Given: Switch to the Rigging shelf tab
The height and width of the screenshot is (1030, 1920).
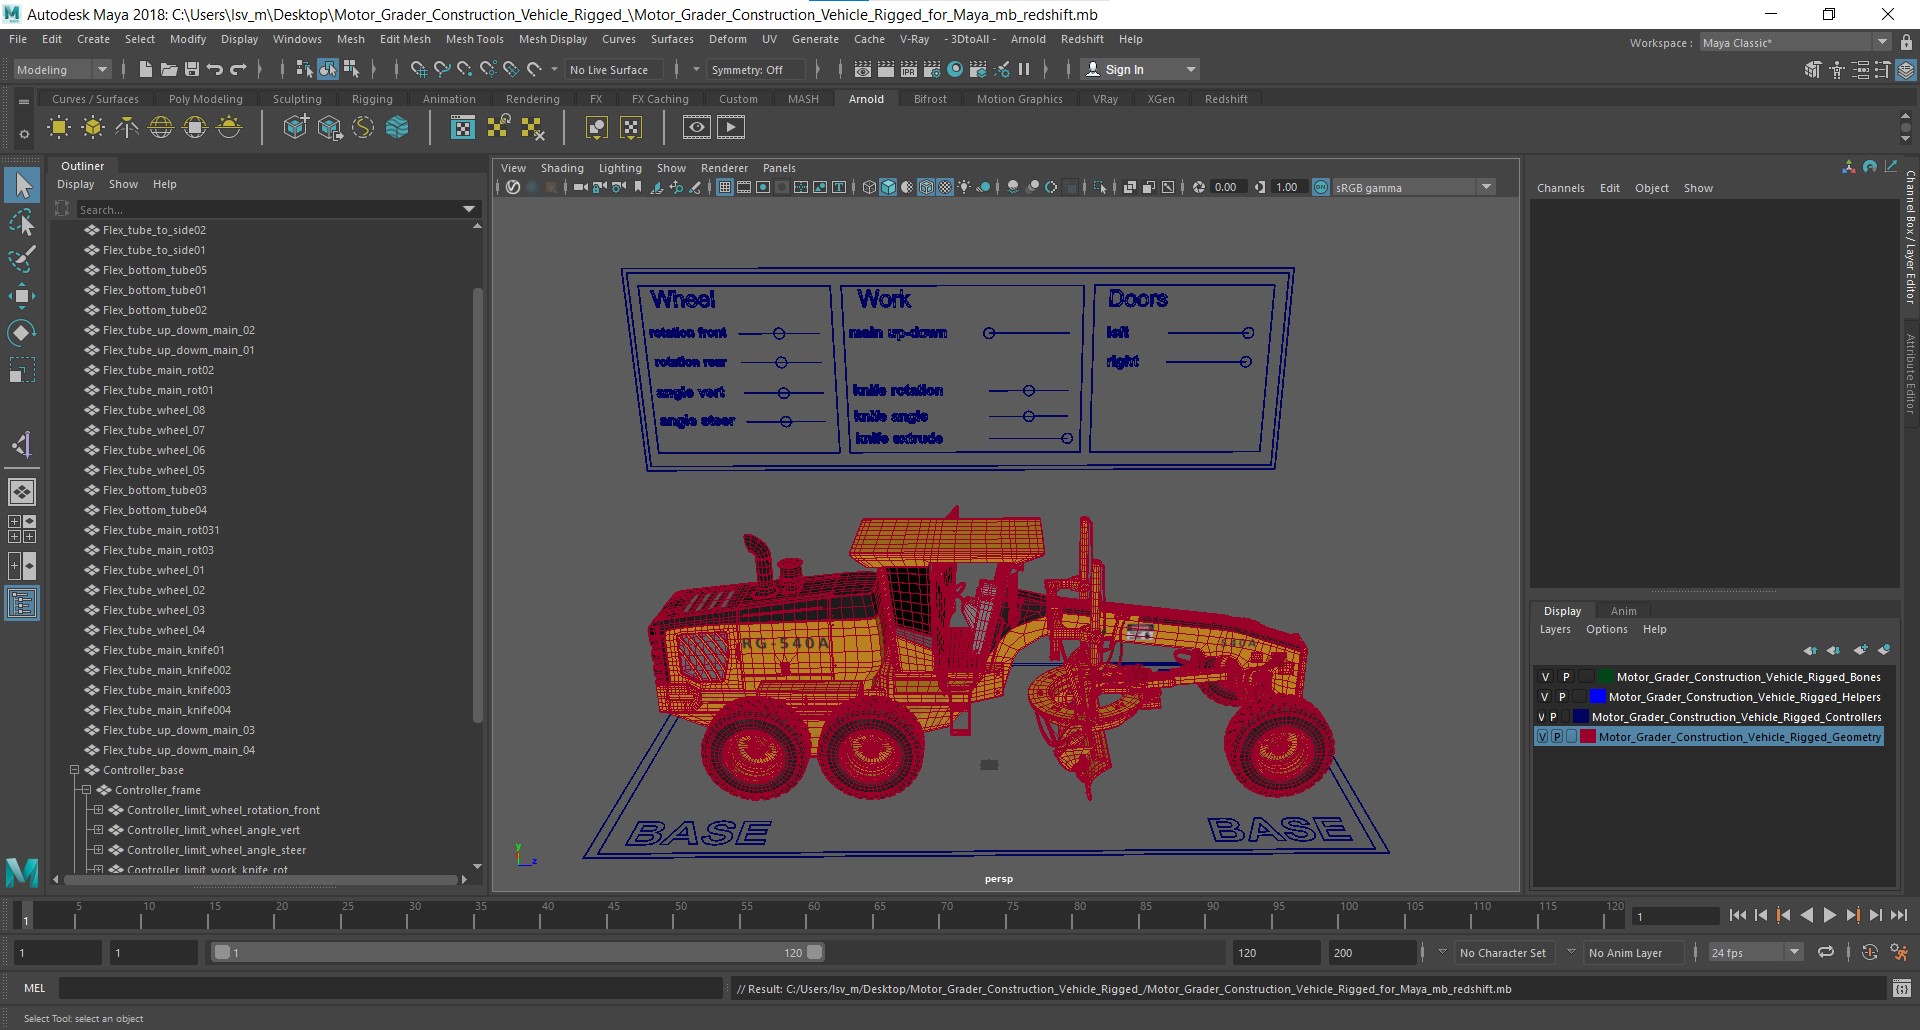Looking at the screenshot, I should (x=372, y=99).
